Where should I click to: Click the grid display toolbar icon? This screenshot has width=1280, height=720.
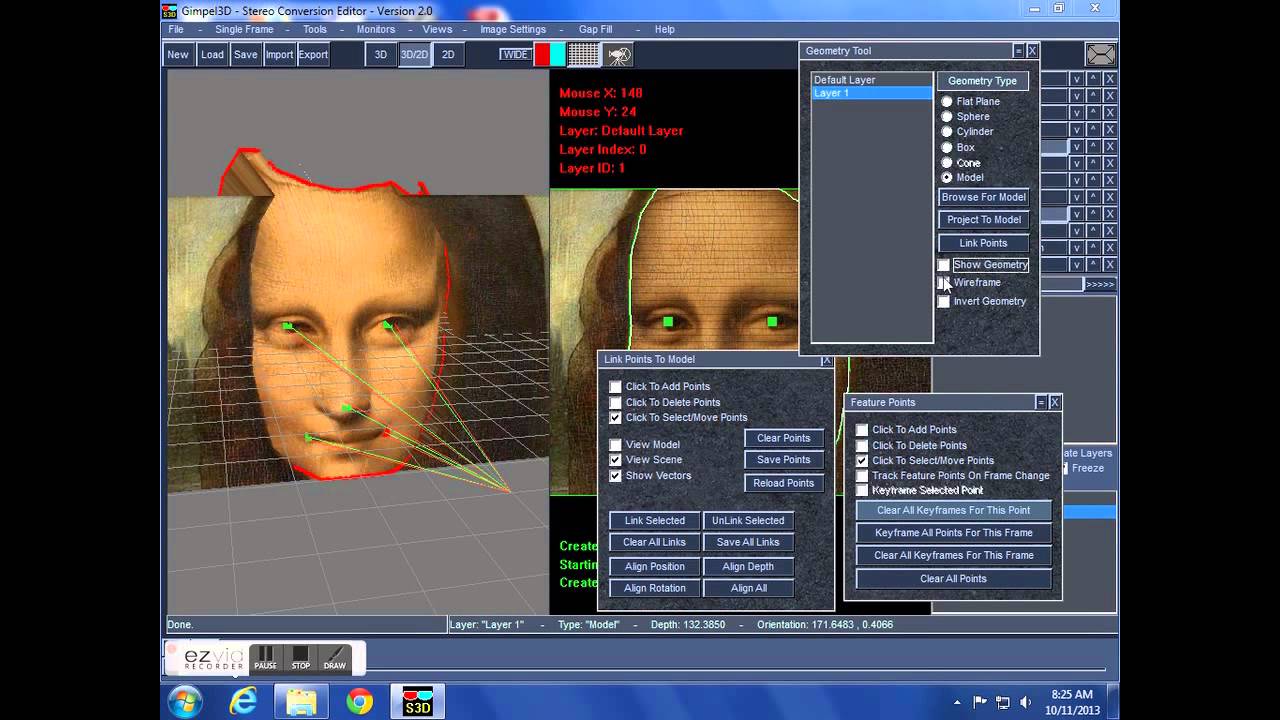[x=584, y=55]
